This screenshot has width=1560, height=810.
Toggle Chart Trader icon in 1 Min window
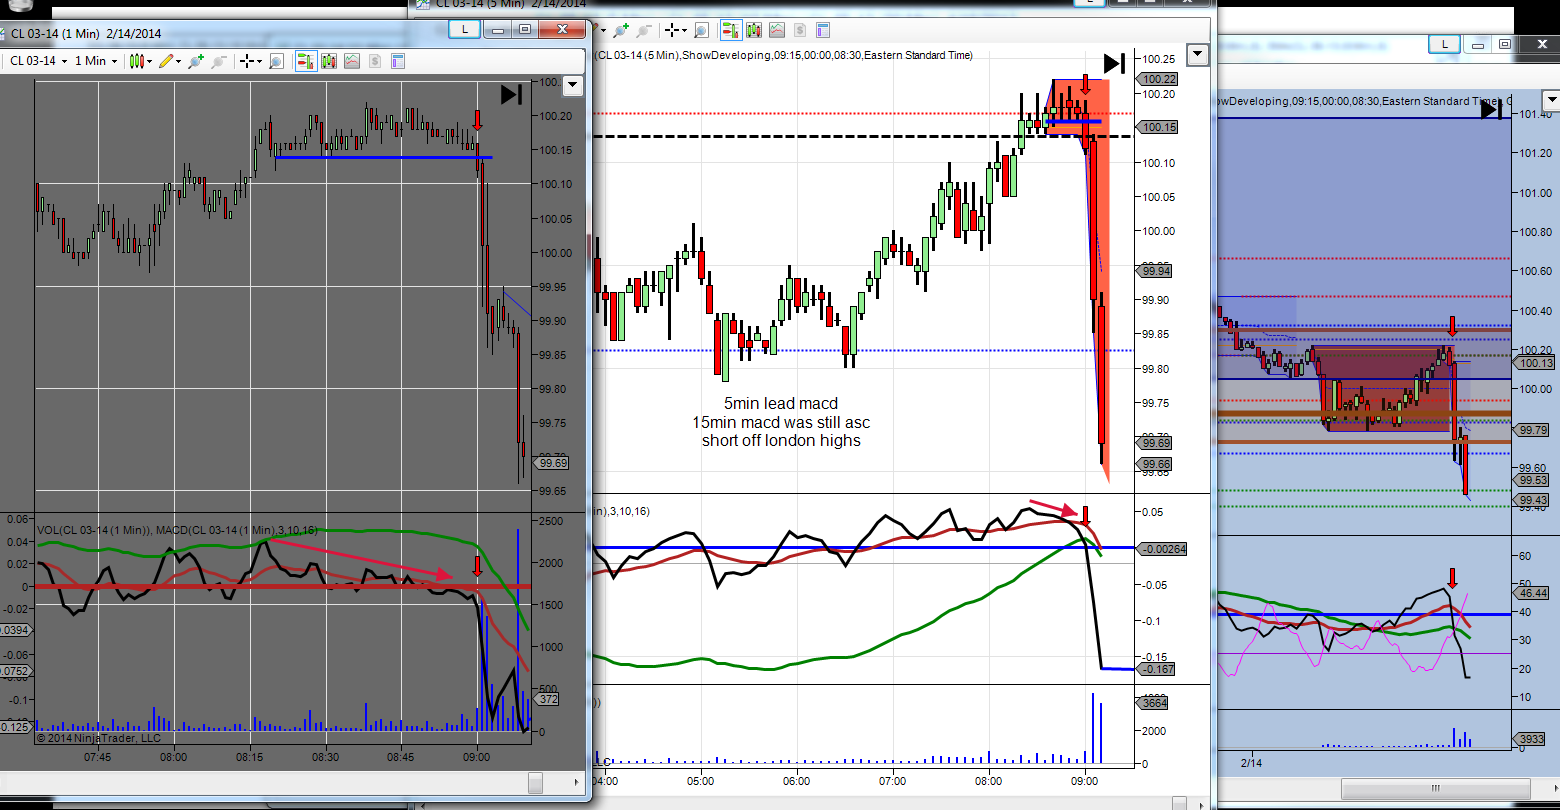coord(304,61)
